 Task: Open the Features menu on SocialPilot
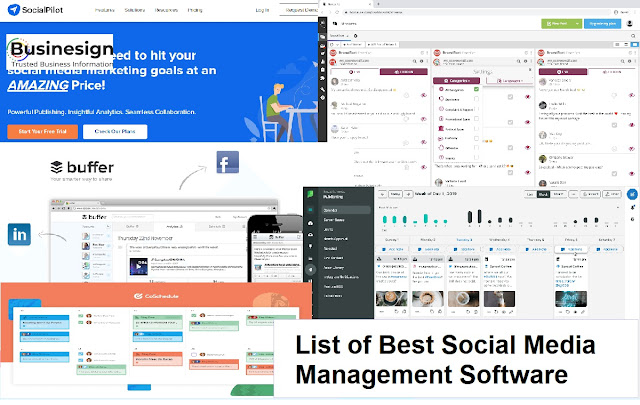[104, 10]
